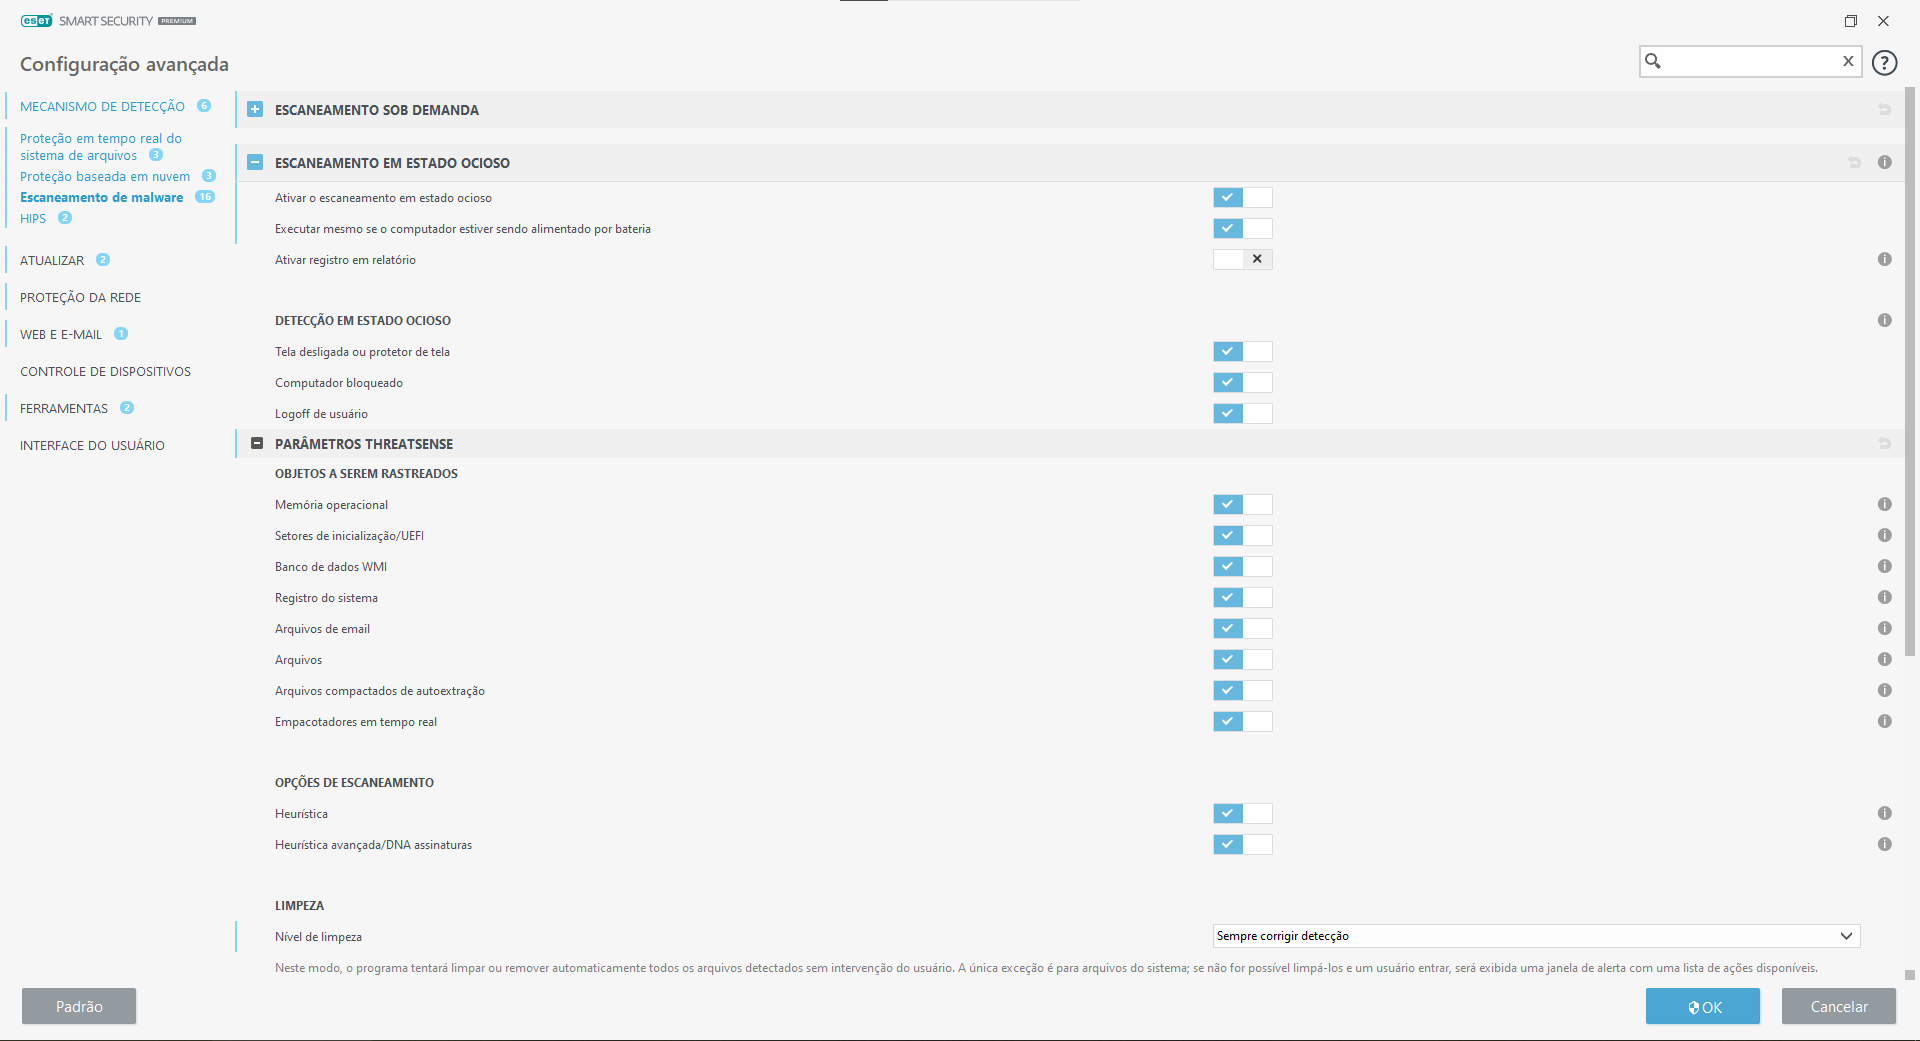Select Proteção baseada em nuvem

pyautogui.click(x=105, y=176)
